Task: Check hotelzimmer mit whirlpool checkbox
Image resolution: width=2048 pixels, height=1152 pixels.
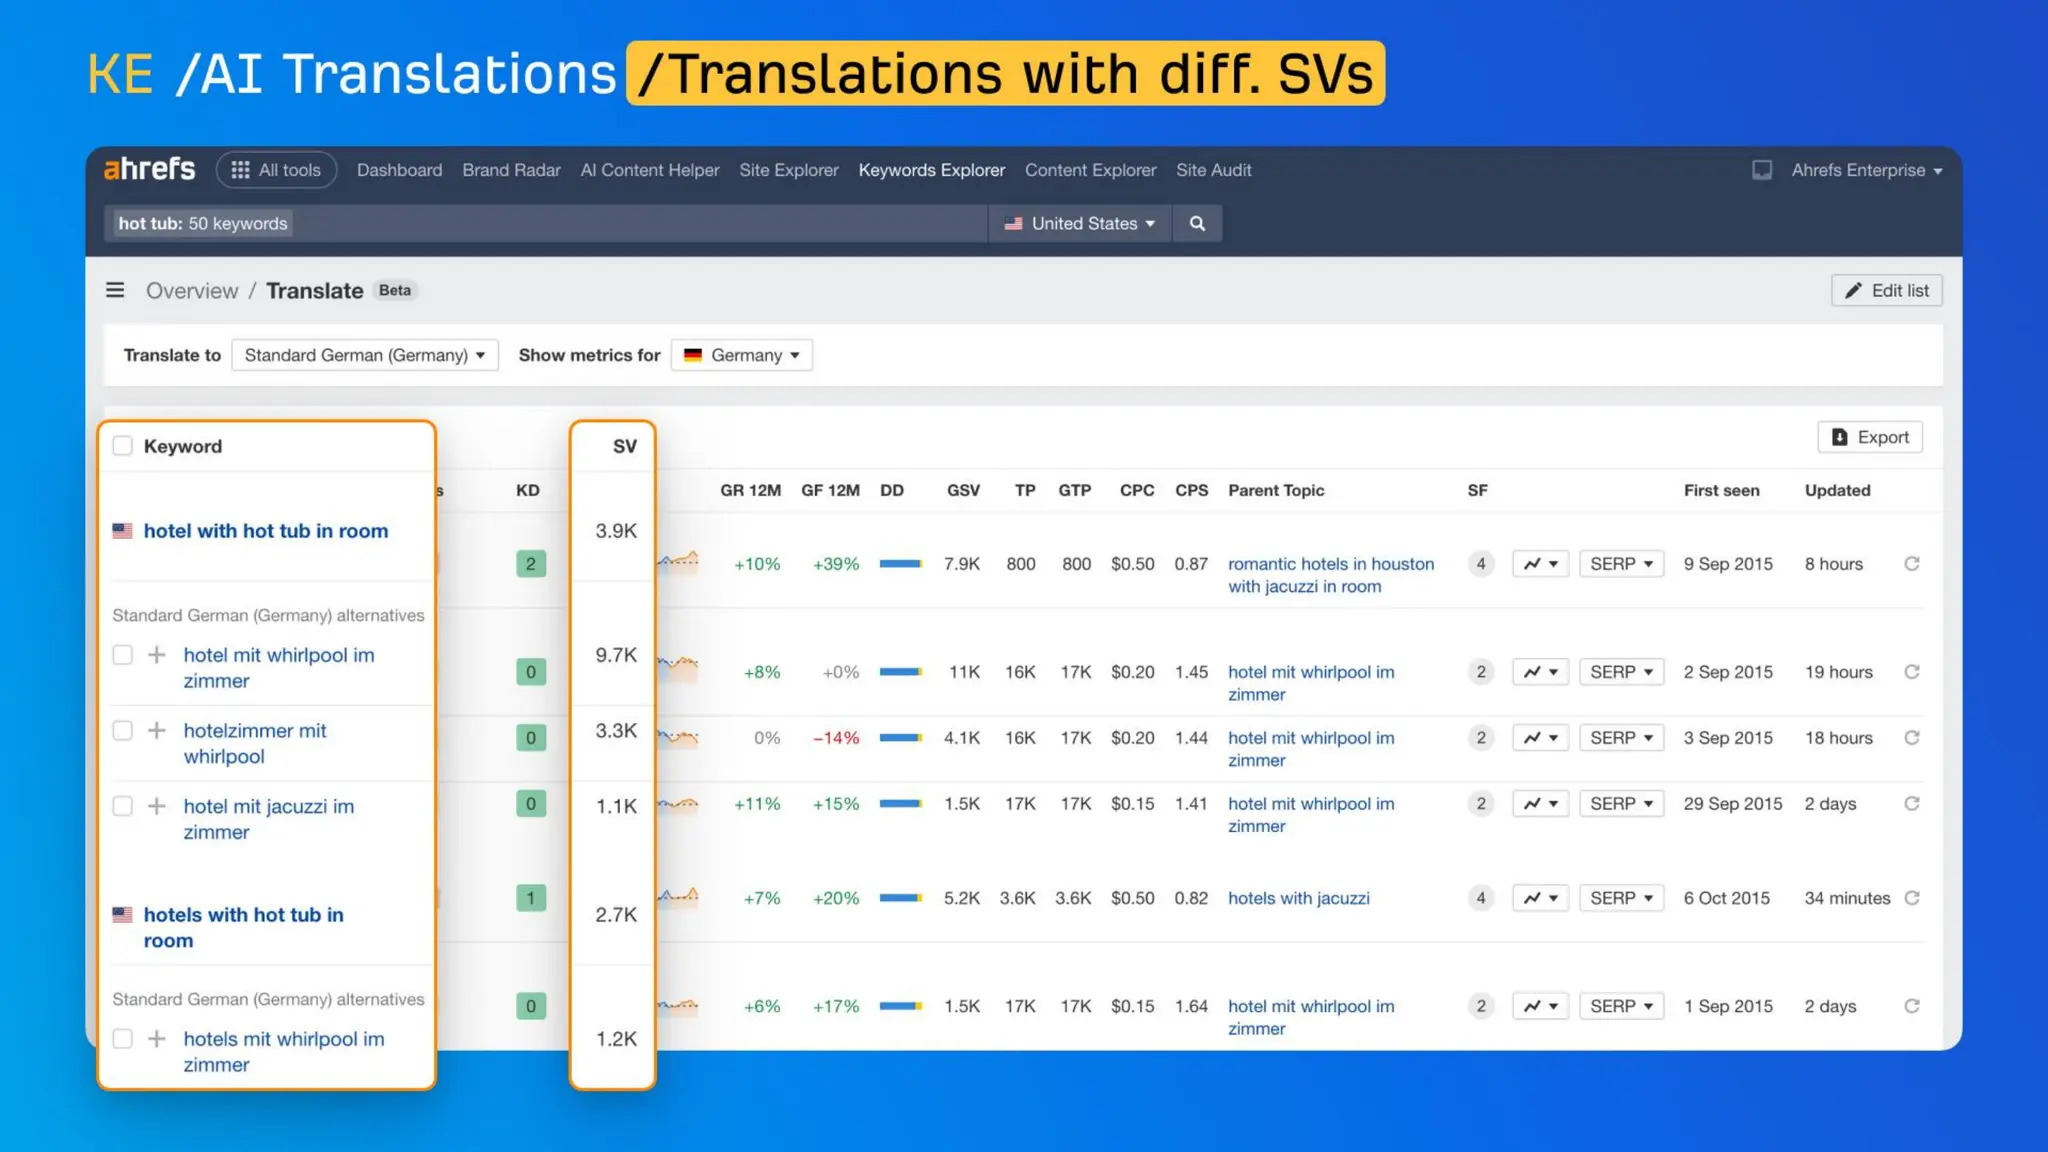Action: point(122,731)
